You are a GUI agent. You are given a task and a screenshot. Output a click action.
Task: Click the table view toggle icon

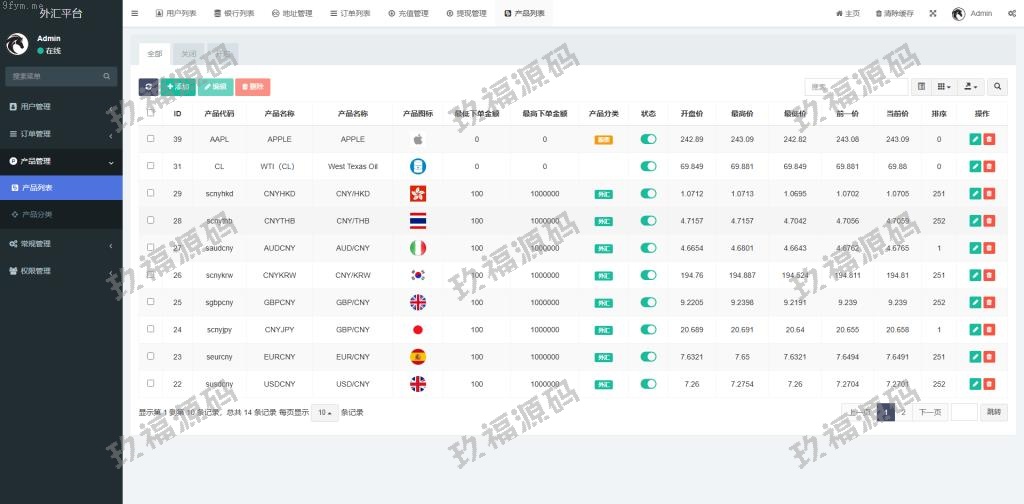click(x=922, y=87)
